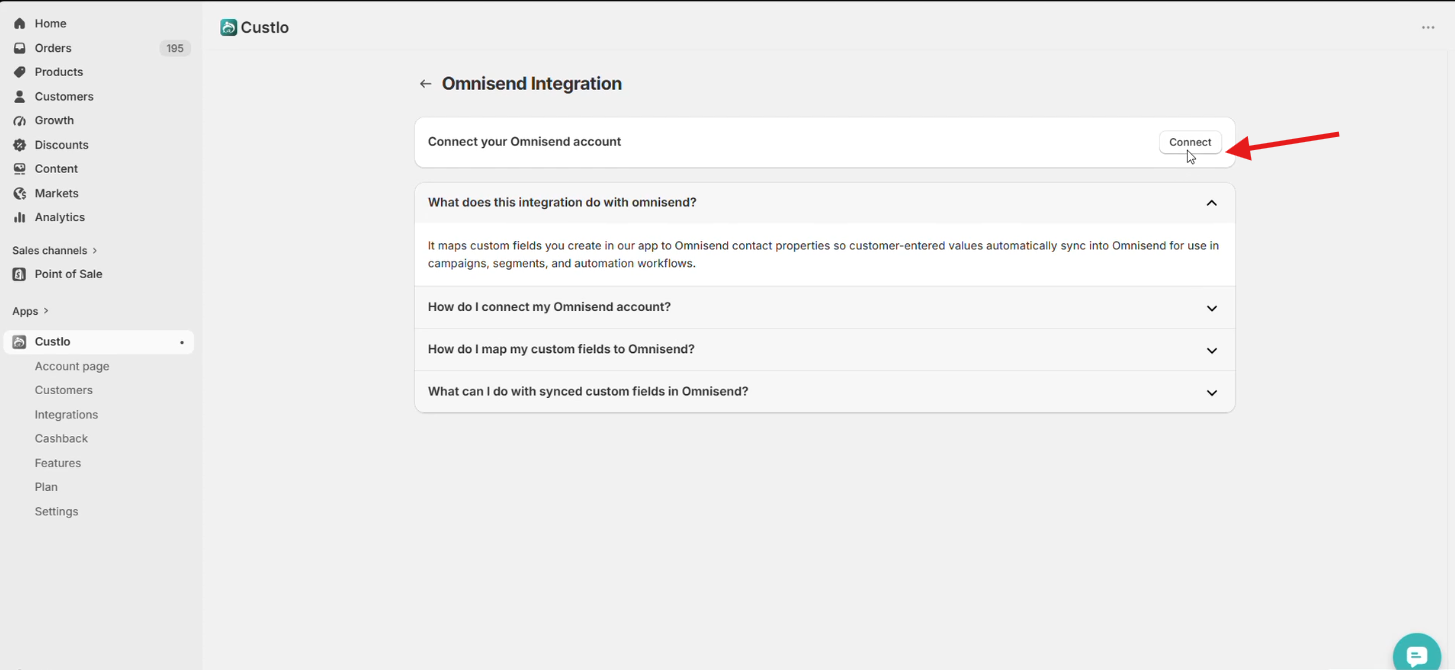The height and width of the screenshot is (670, 1455).
Task: Click 'What can I do with synced custom fields' heading
Action: [x=588, y=391]
